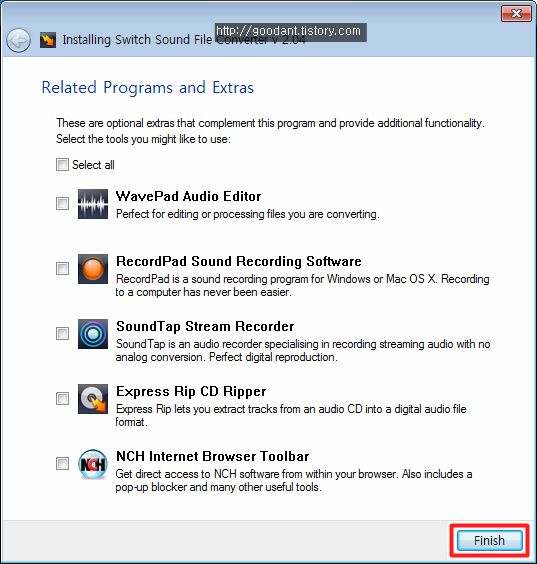The width and height of the screenshot is (537, 564).
Task: Click the 'Installing Switch Sound File Converter' title
Action: (x=184, y=40)
